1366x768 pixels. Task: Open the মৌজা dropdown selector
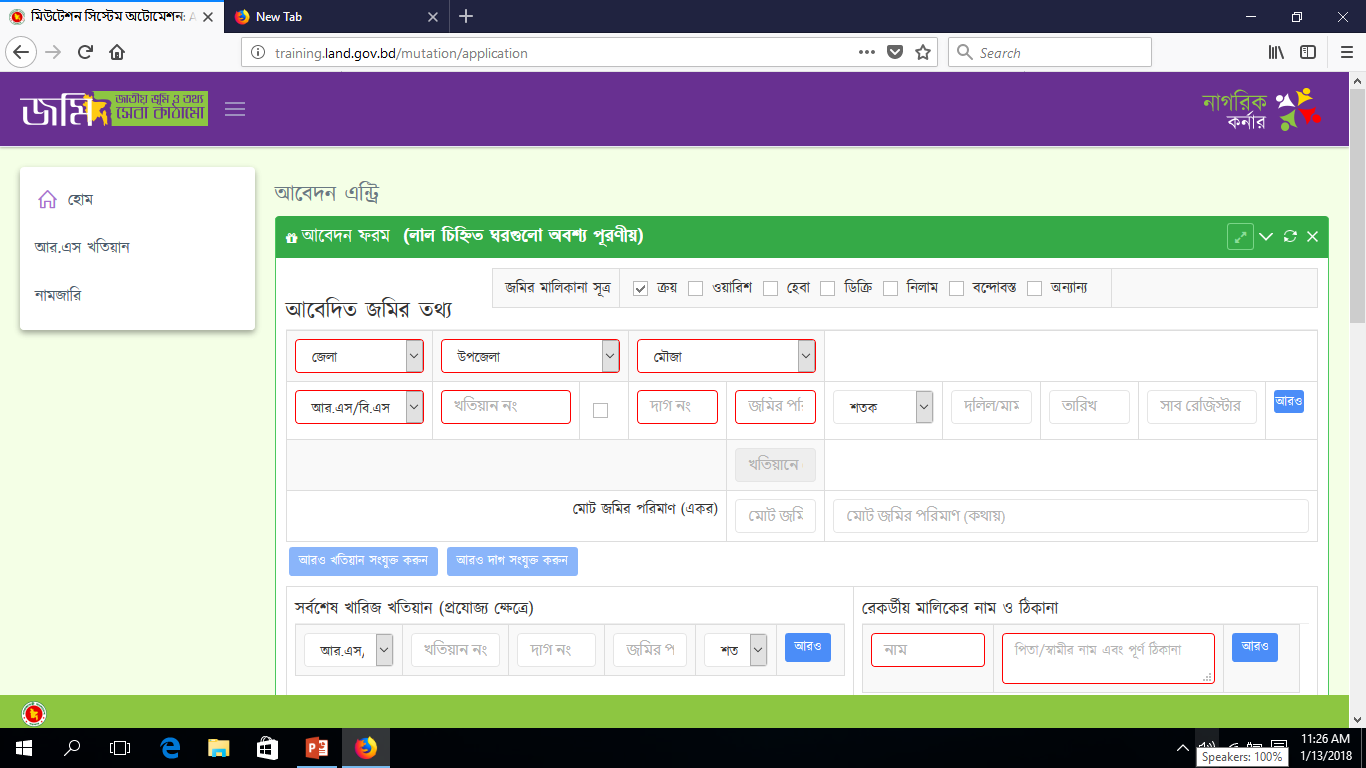pyautogui.click(x=726, y=356)
